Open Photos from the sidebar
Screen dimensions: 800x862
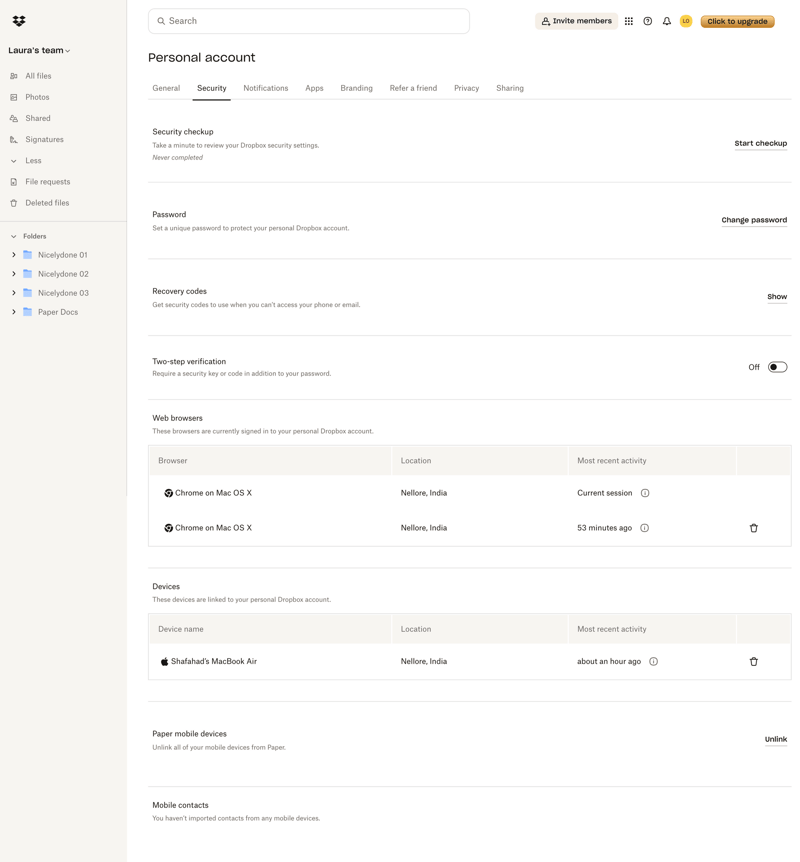point(37,96)
